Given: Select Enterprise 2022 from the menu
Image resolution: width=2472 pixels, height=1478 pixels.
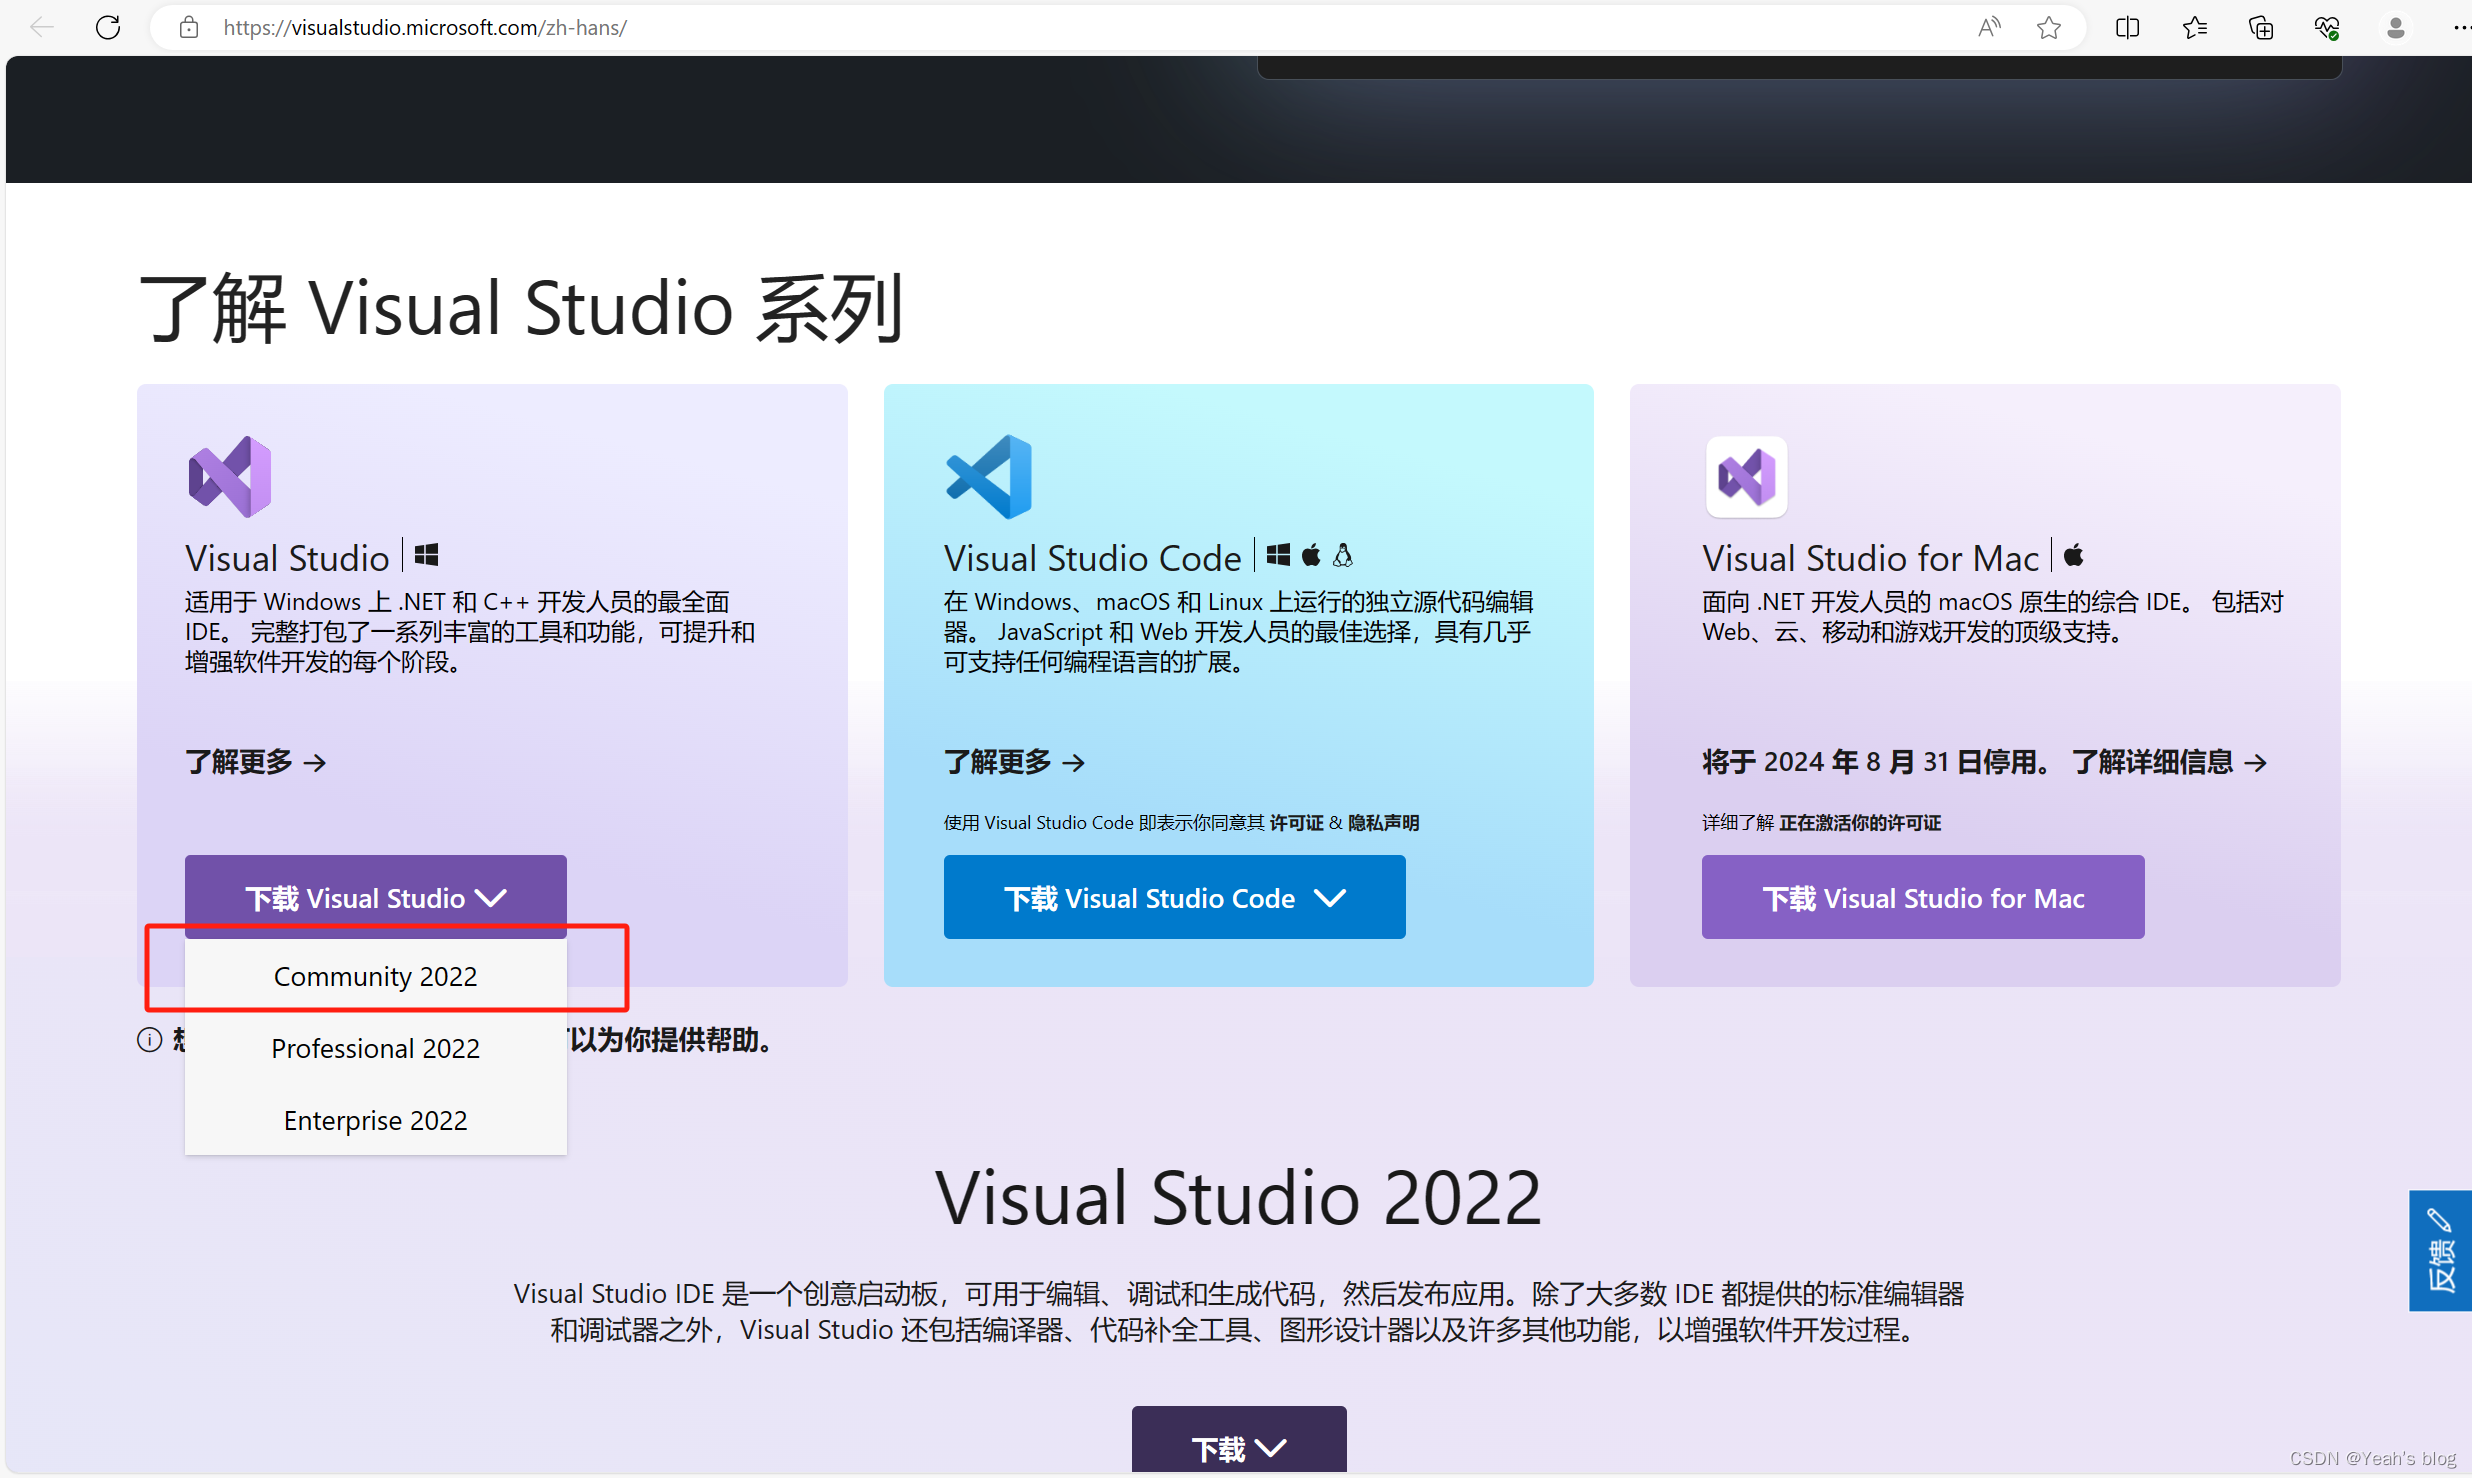Looking at the screenshot, I should point(375,1120).
